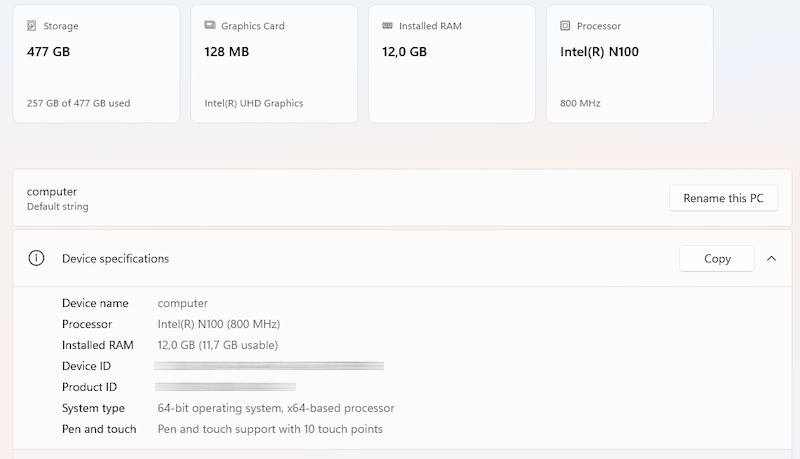Click the Device specifications header title
Image resolution: width=800 pixels, height=459 pixels.
[115, 258]
